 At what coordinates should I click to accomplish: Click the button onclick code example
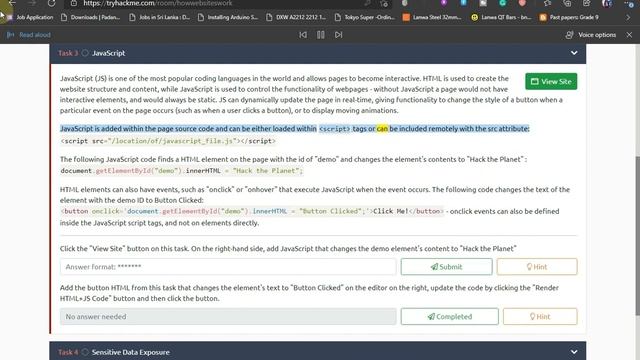coord(252,211)
